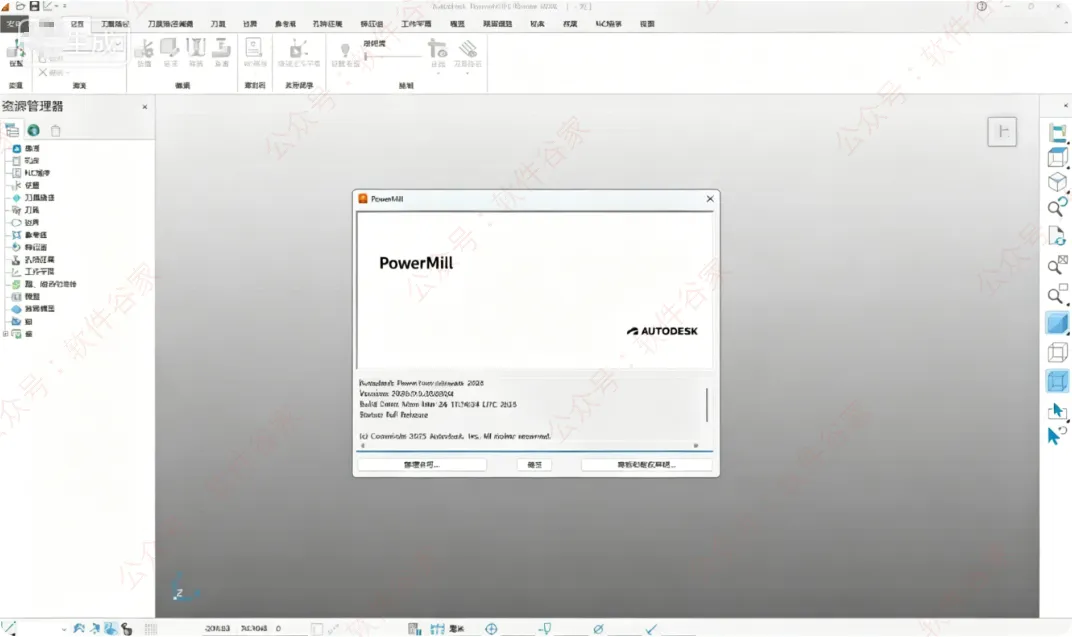The height and width of the screenshot is (637, 1072).
Task: Toggle shaded model display in the view toolbar
Action: click(1057, 323)
